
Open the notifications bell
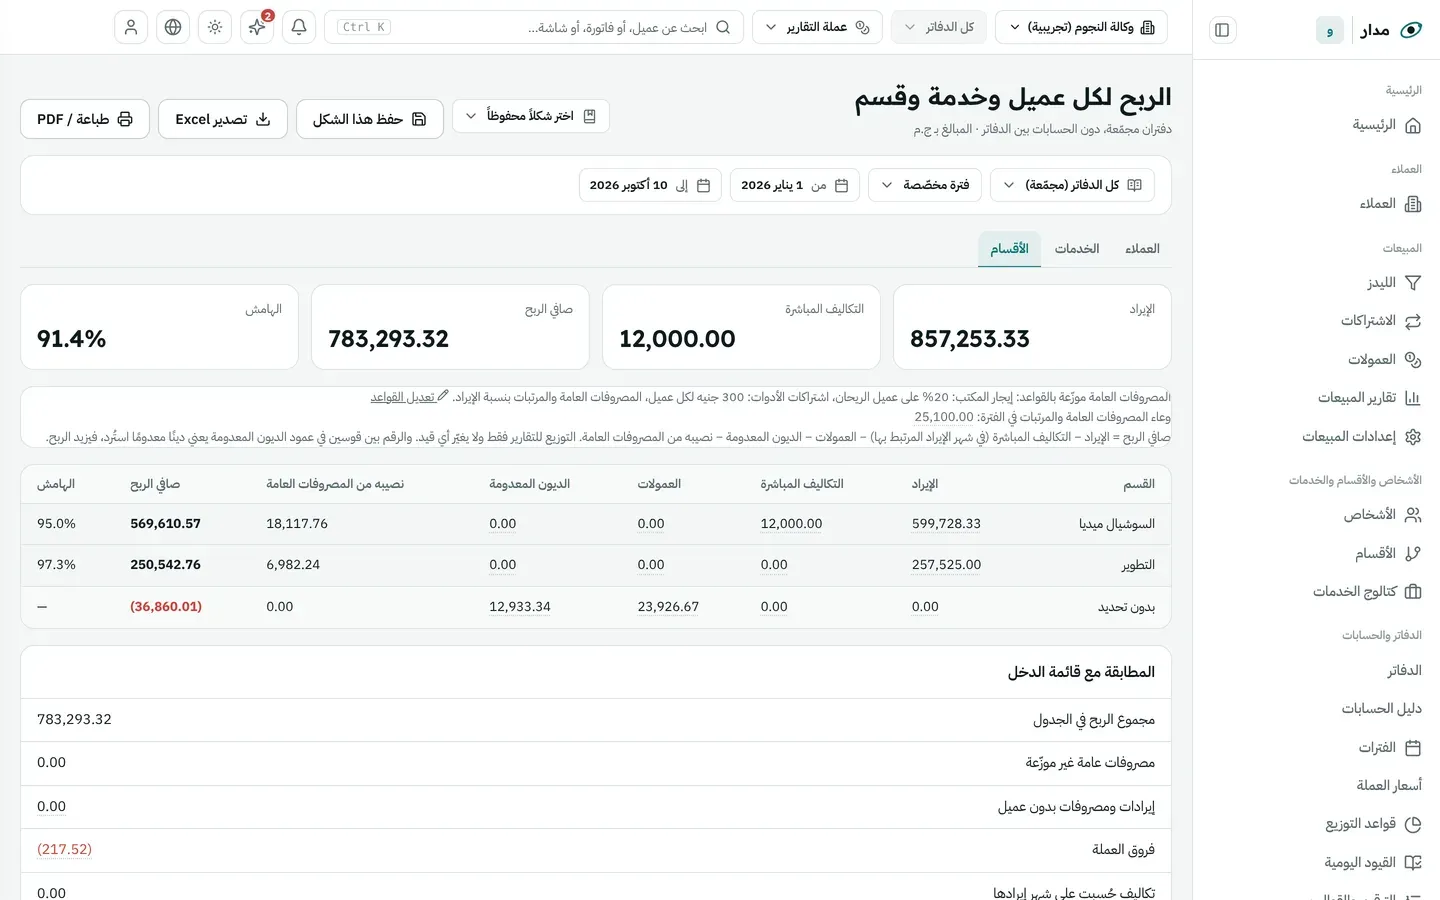[299, 27]
